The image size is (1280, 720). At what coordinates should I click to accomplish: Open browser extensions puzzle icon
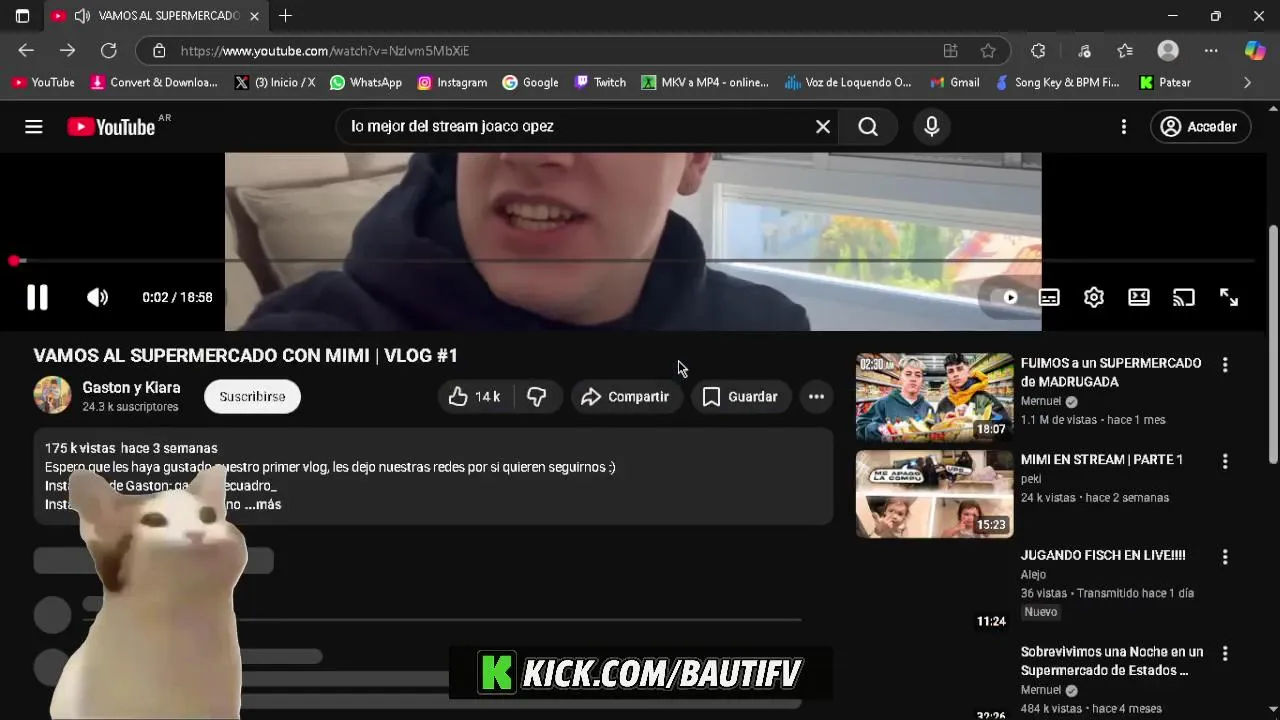[x=1038, y=51]
